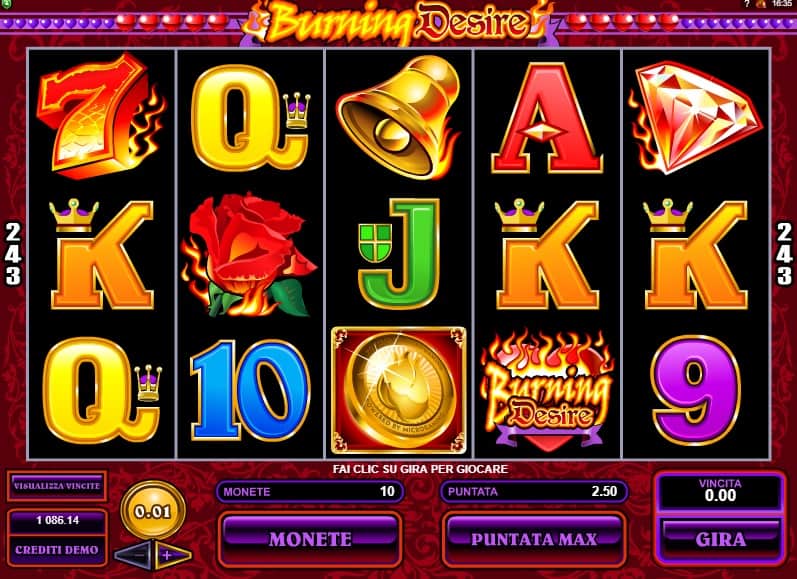Increase coin value with plus arrow
This screenshot has width=797, height=579.
click(173, 556)
